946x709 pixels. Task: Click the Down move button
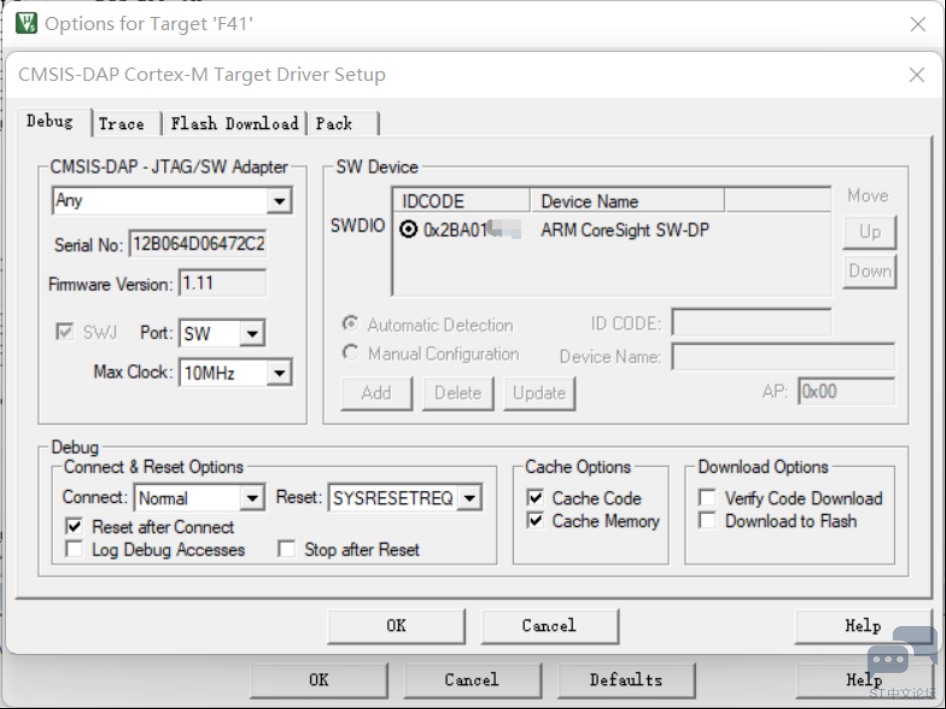pos(869,271)
